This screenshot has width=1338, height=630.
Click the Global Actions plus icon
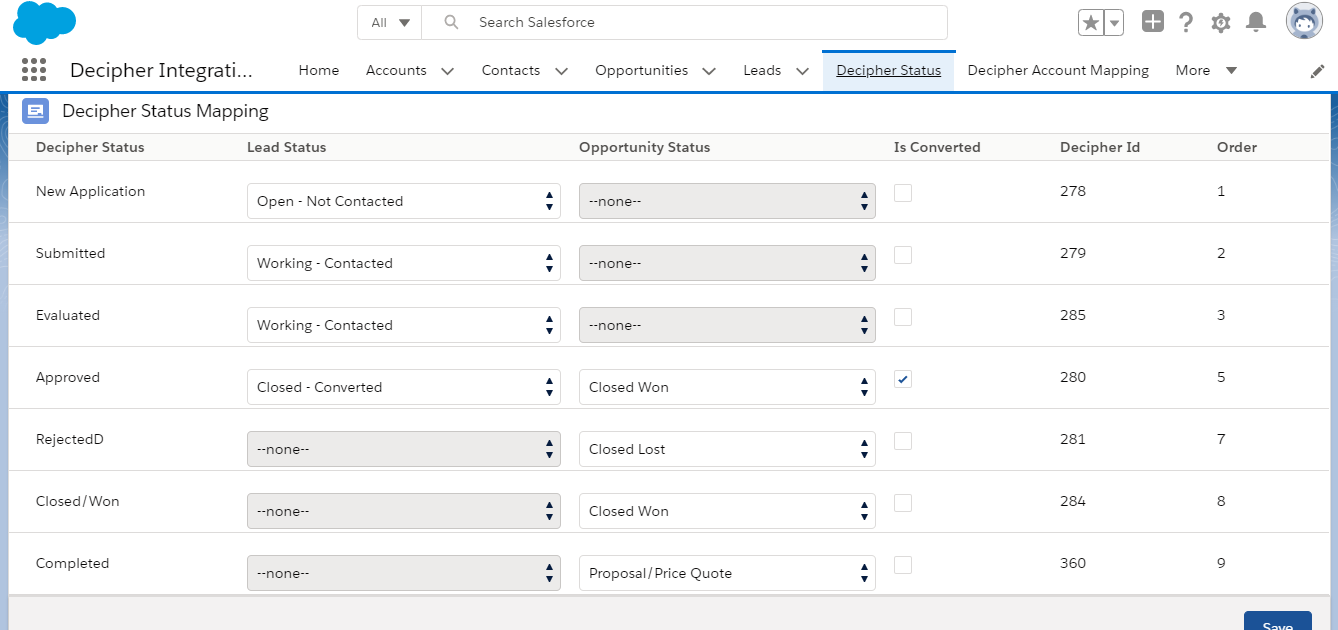click(1153, 22)
